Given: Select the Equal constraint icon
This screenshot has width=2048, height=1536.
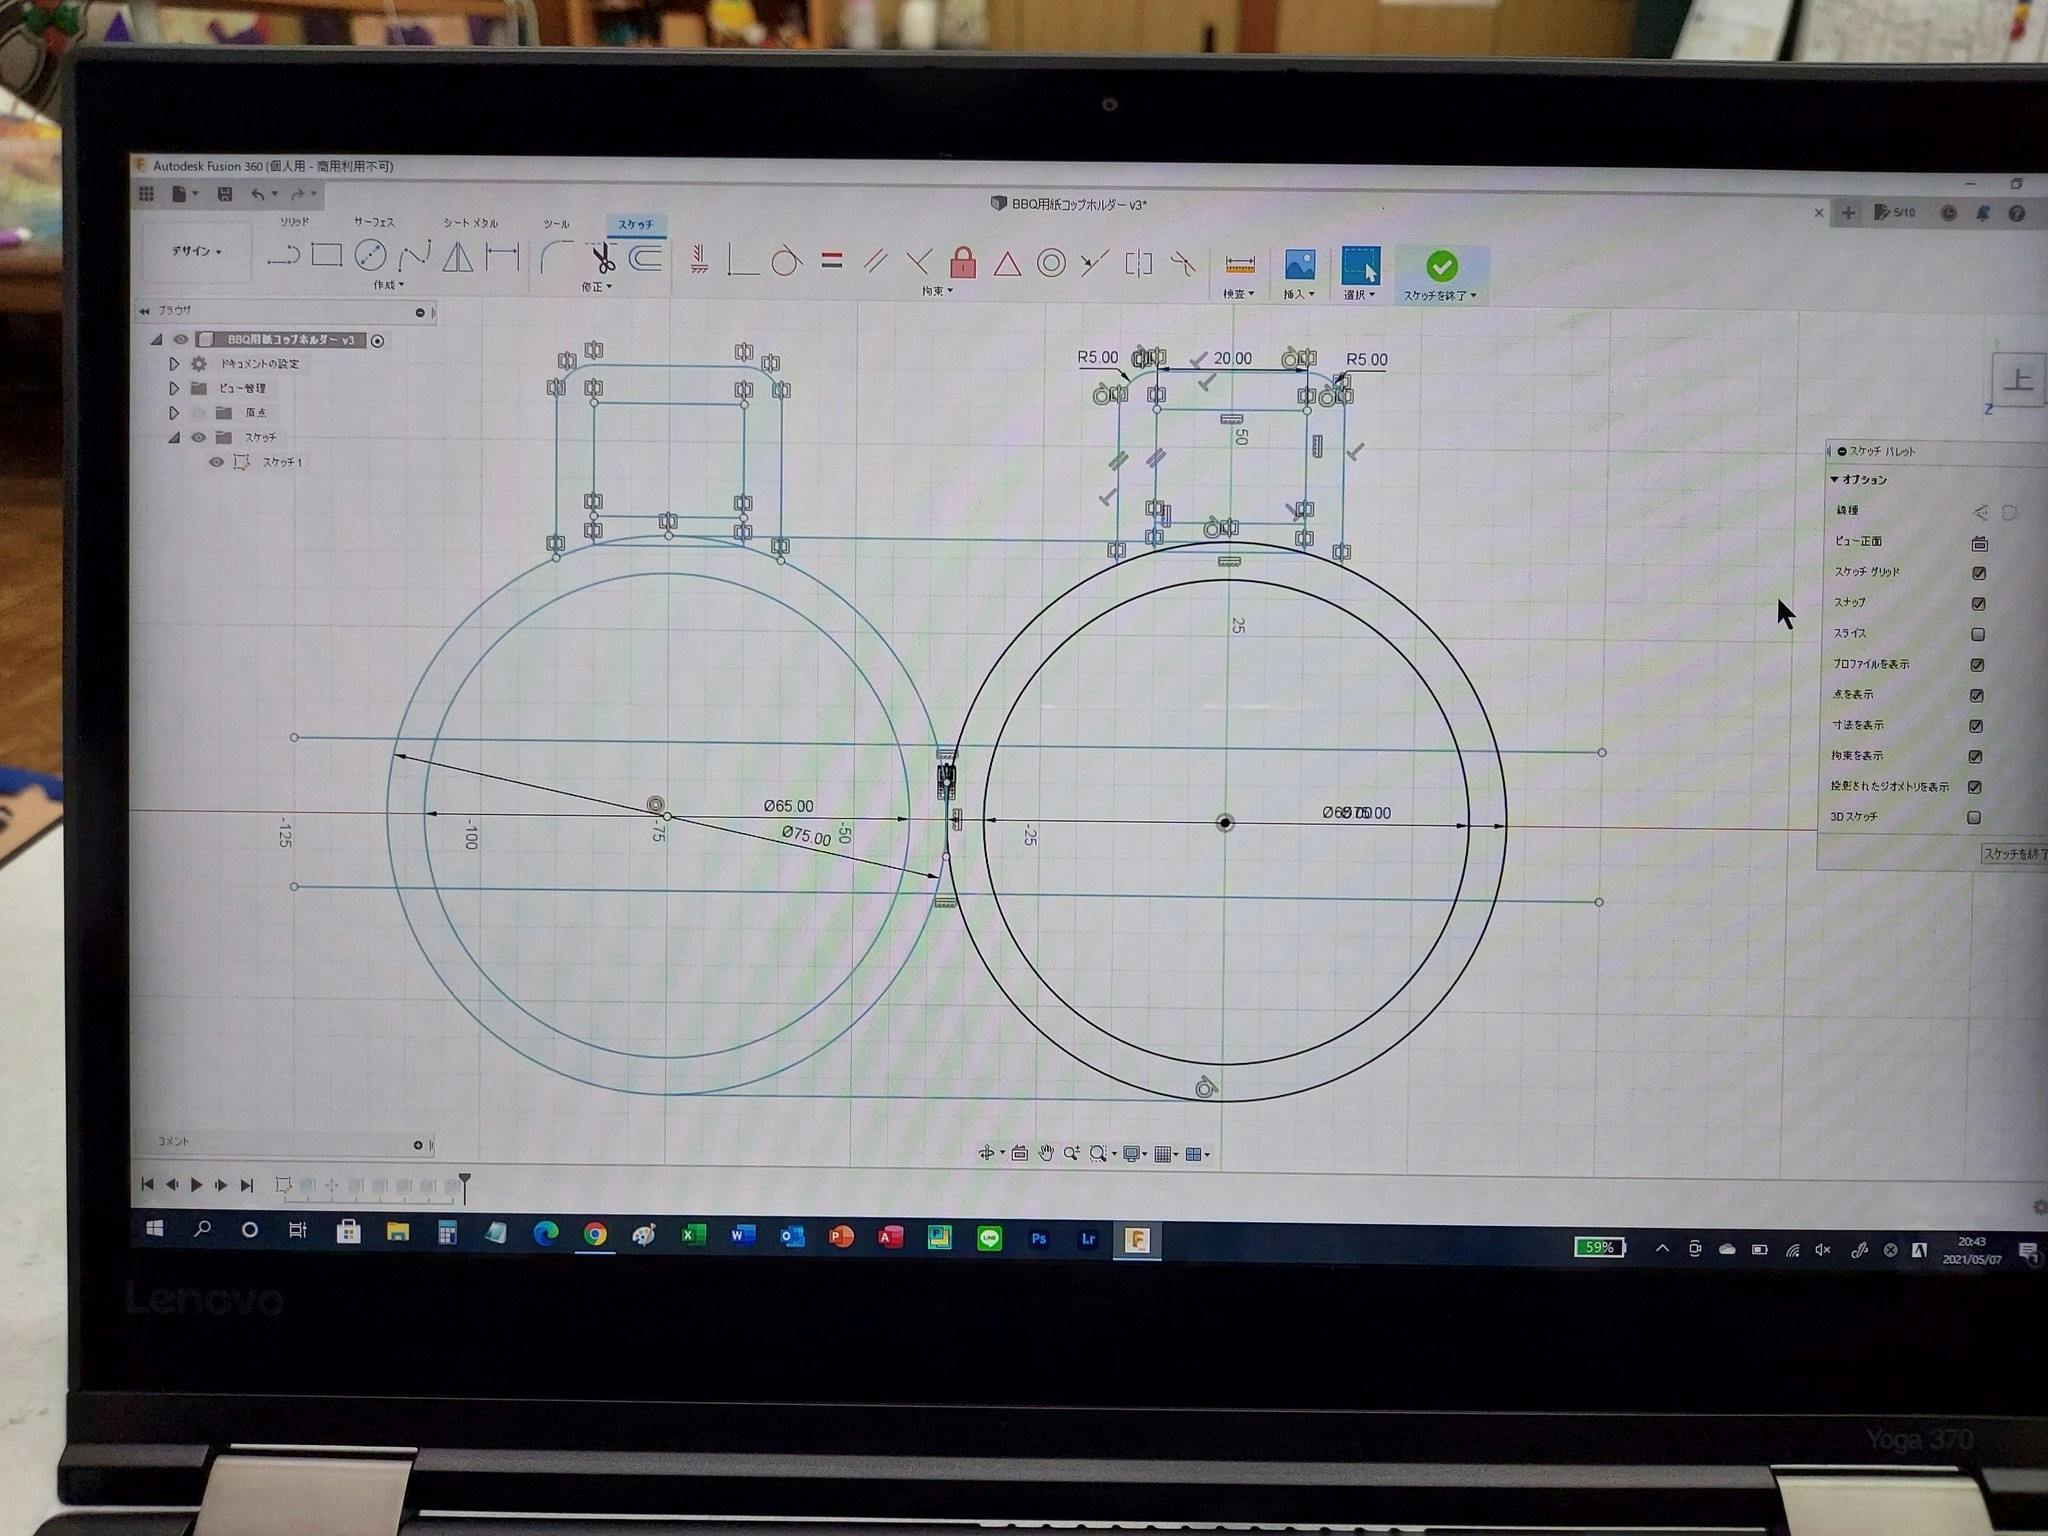Looking at the screenshot, I should click(x=831, y=261).
